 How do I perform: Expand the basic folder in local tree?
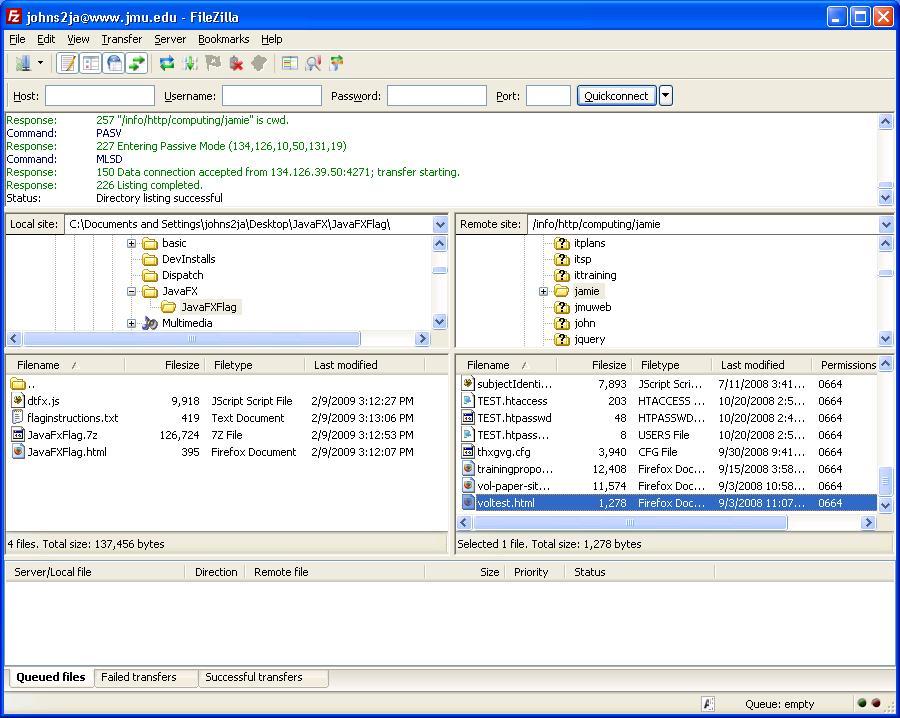131,243
